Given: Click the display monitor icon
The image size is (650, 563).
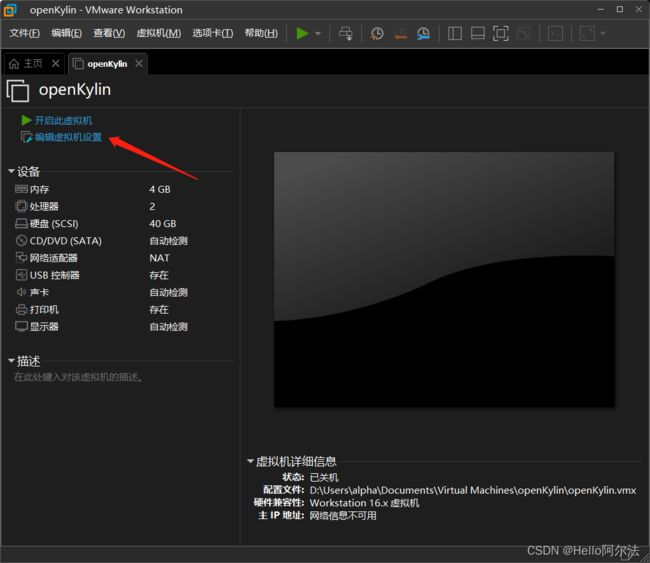Looking at the screenshot, I should coord(21,326).
